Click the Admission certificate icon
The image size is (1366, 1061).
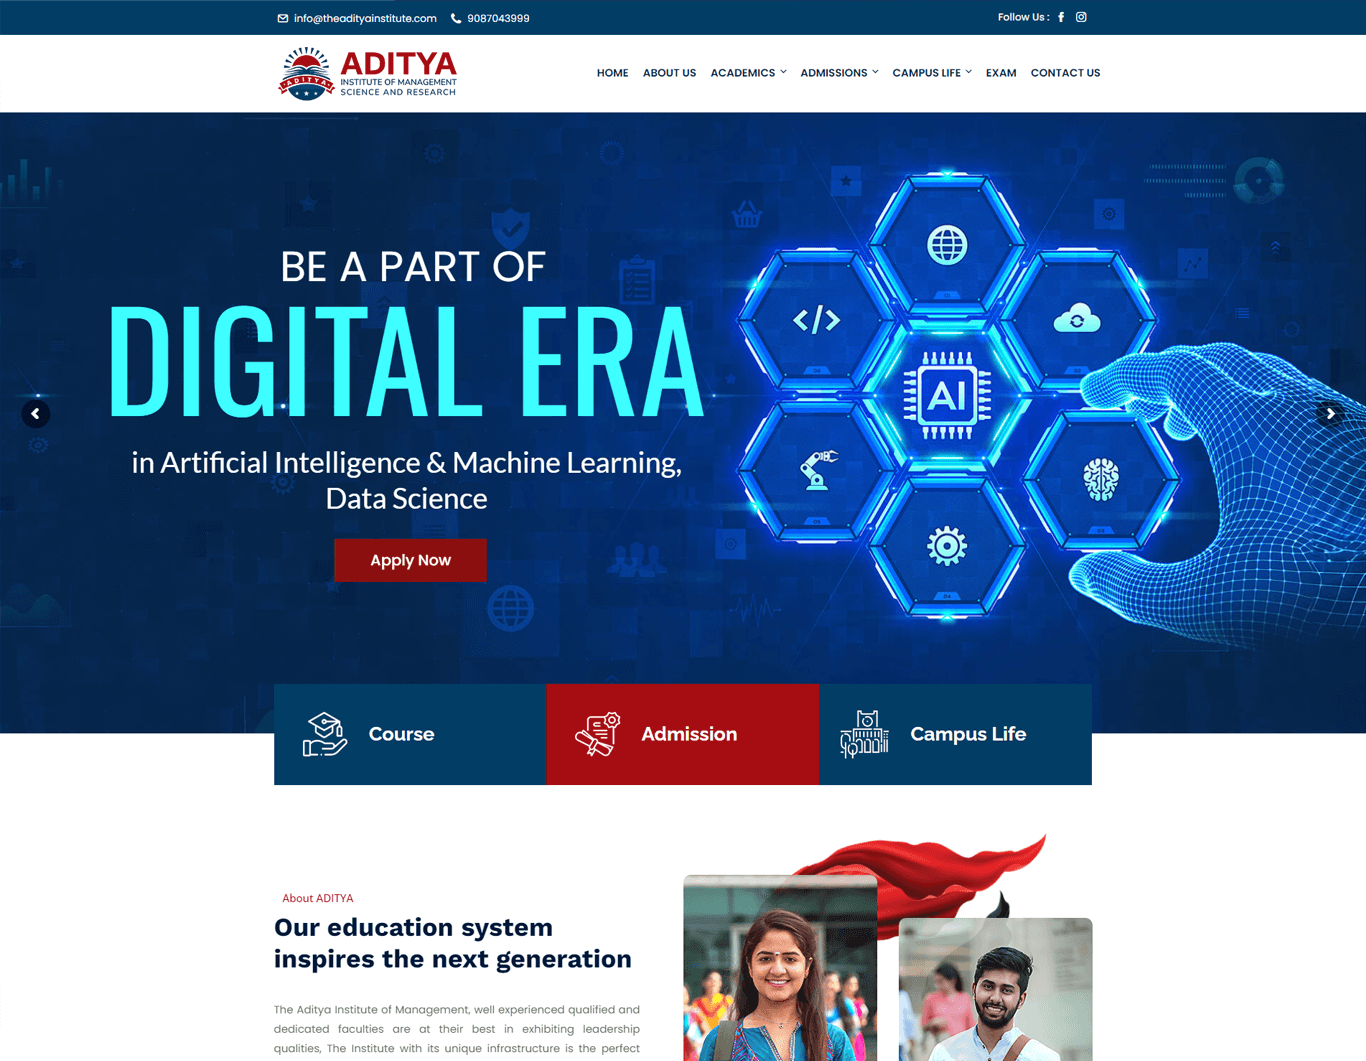(598, 734)
